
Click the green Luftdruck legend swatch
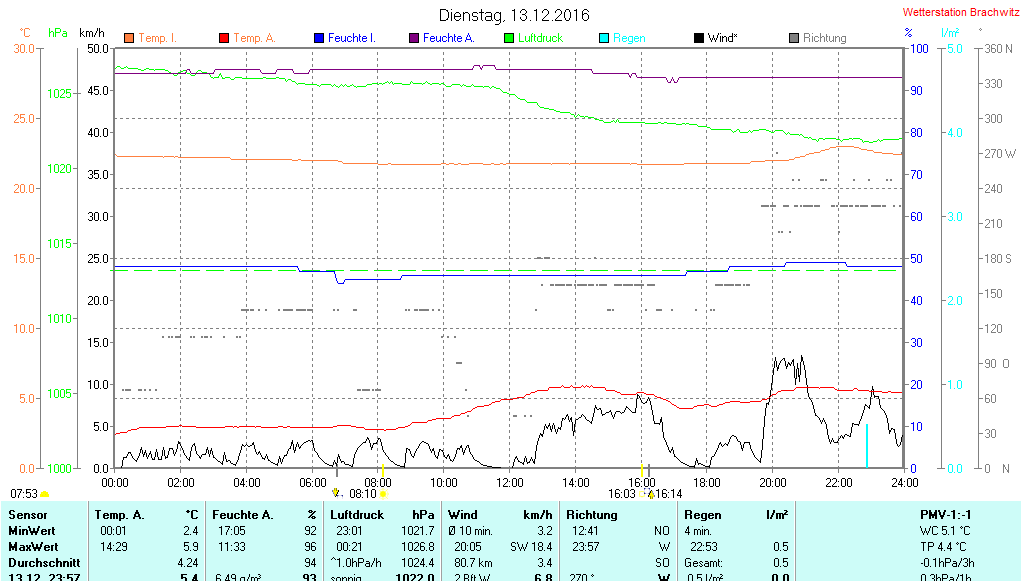(x=509, y=38)
